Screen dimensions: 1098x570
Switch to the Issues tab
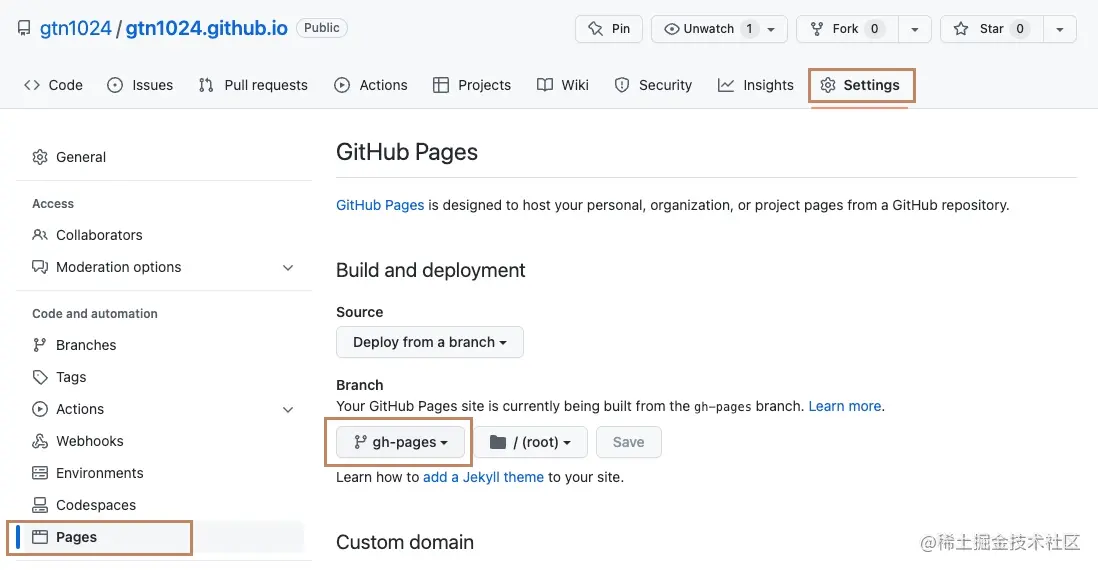pyautogui.click(x=140, y=85)
